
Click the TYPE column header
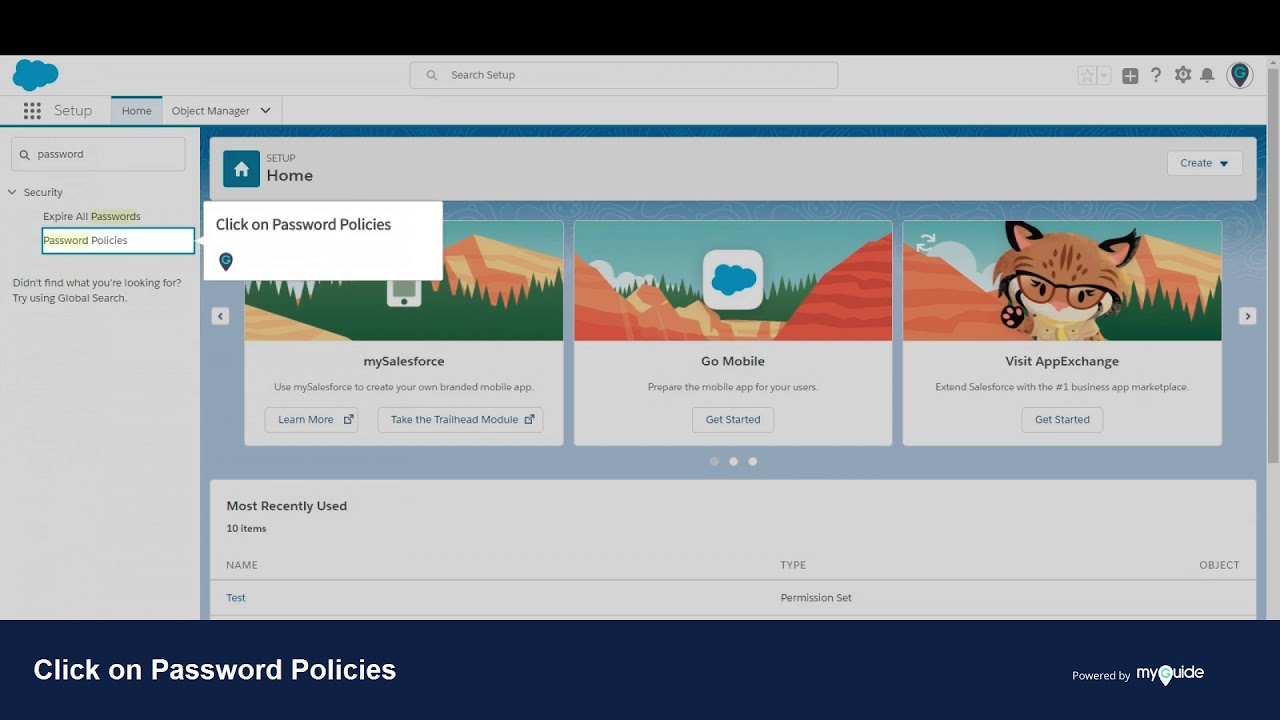pos(793,565)
